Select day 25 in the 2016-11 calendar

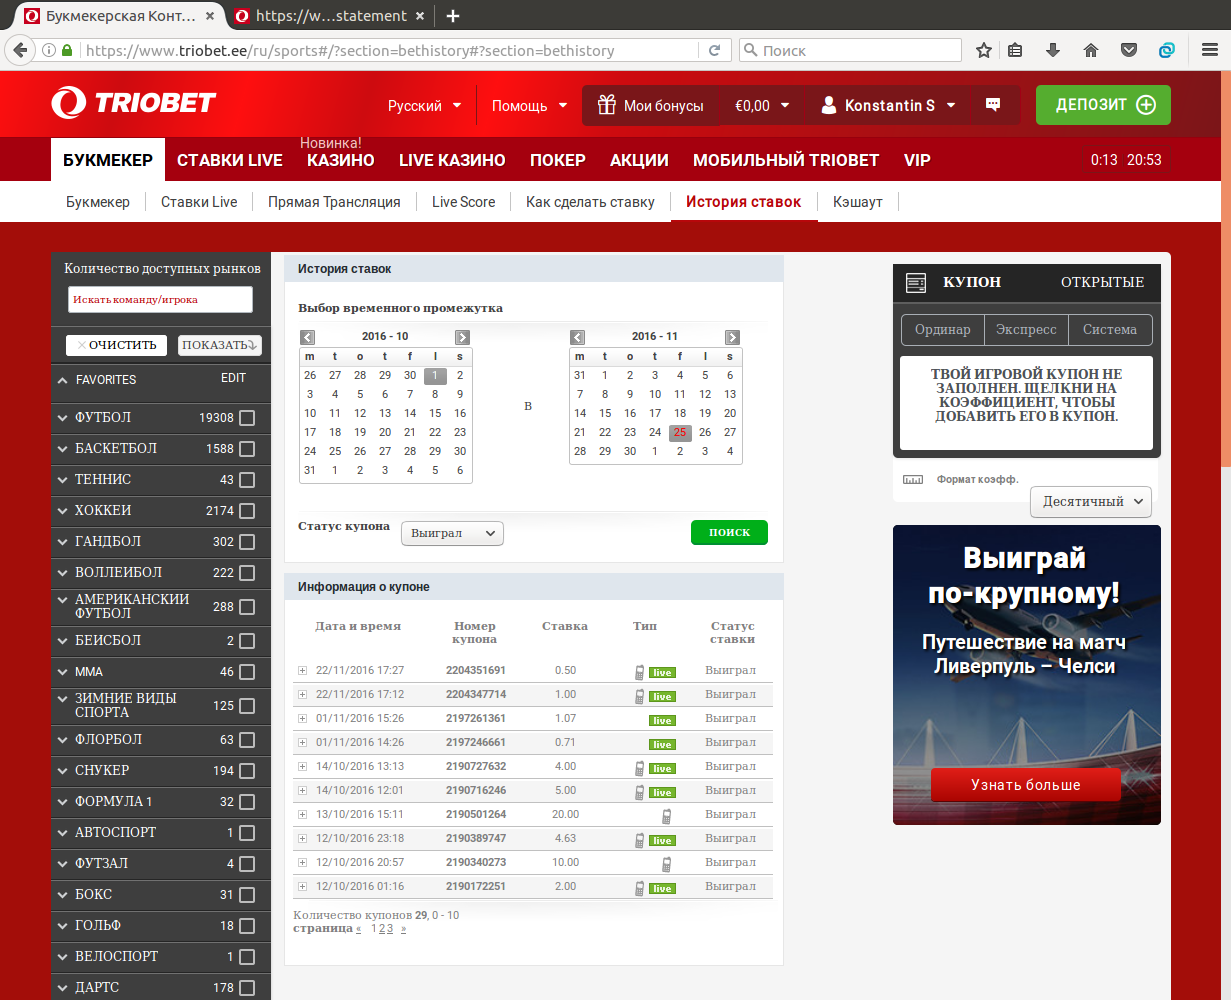tap(680, 433)
